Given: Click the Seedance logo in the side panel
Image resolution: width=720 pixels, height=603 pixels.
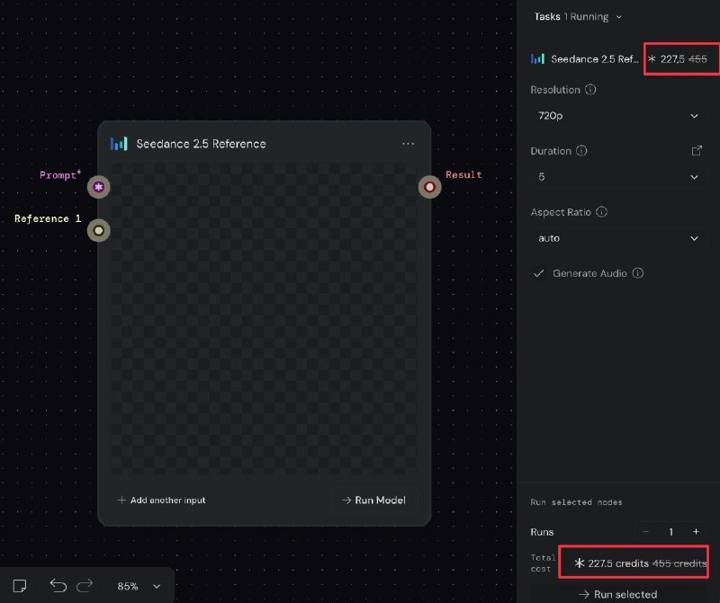Looking at the screenshot, I should (537, 59).
